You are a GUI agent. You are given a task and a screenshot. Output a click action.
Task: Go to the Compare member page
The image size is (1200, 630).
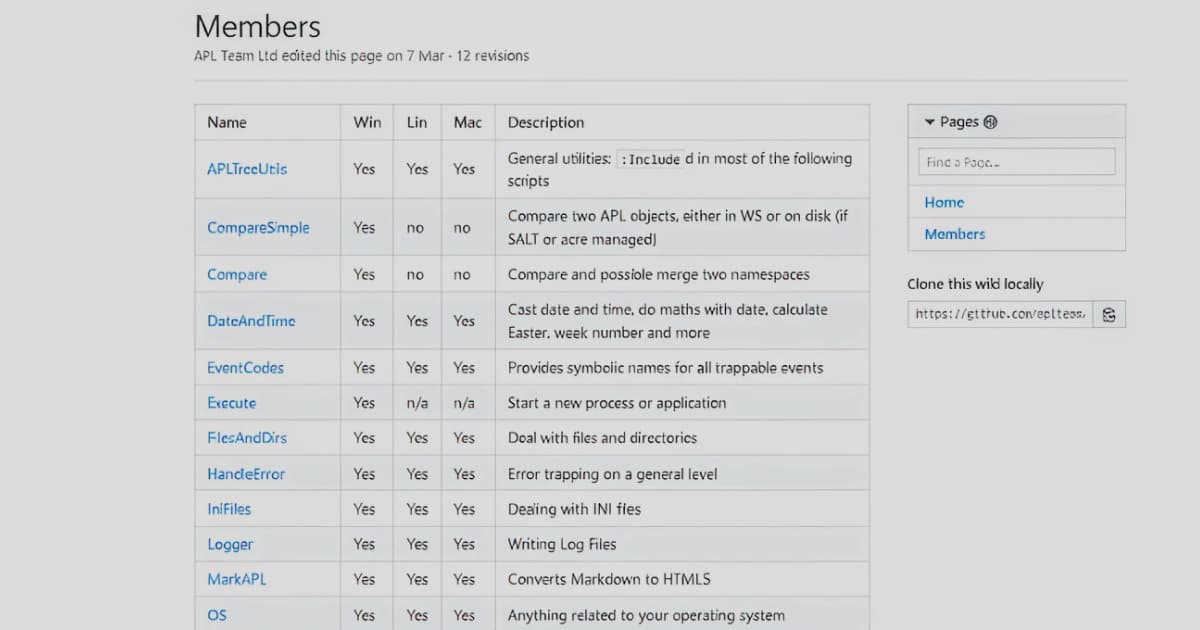237,274
